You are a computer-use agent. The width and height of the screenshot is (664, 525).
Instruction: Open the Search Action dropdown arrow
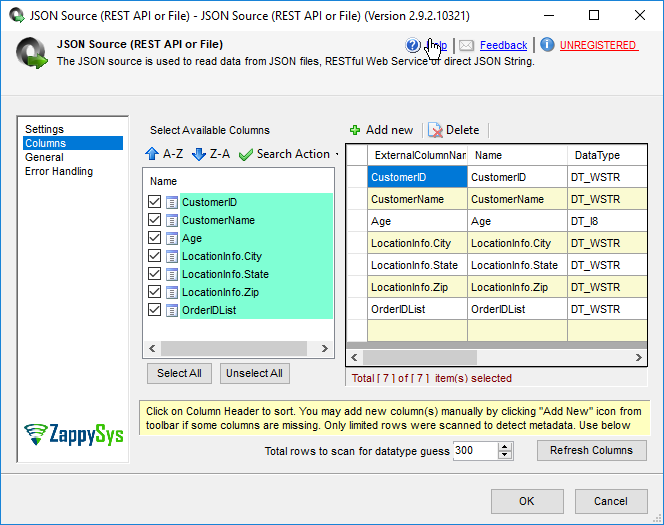click(337, 154)
